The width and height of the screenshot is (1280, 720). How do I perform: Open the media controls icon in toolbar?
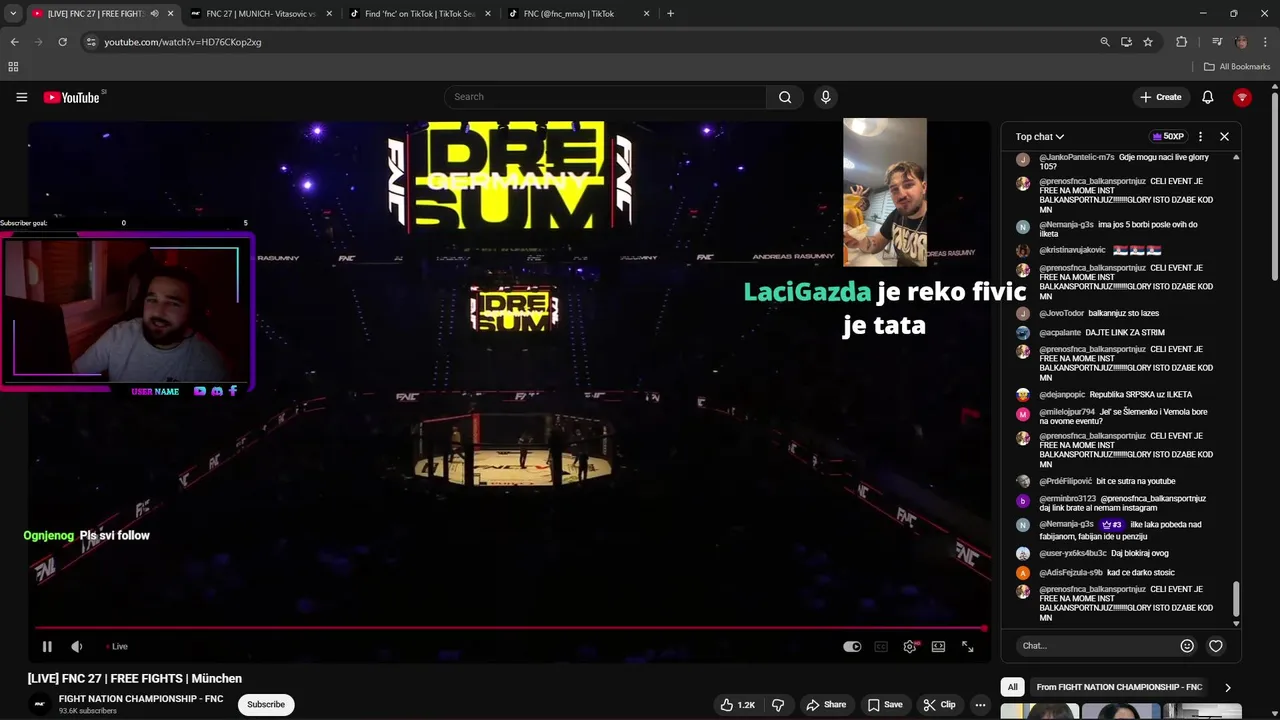tap(1216, 42)
